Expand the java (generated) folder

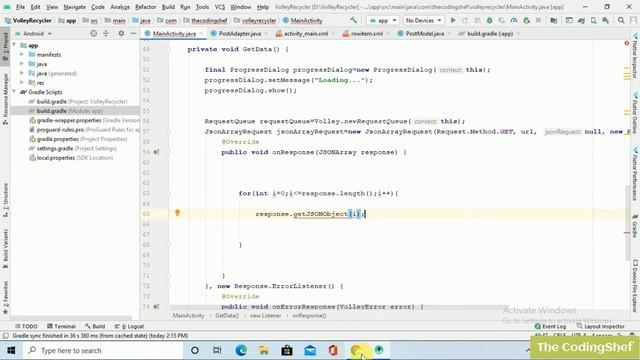click(22, 73)
